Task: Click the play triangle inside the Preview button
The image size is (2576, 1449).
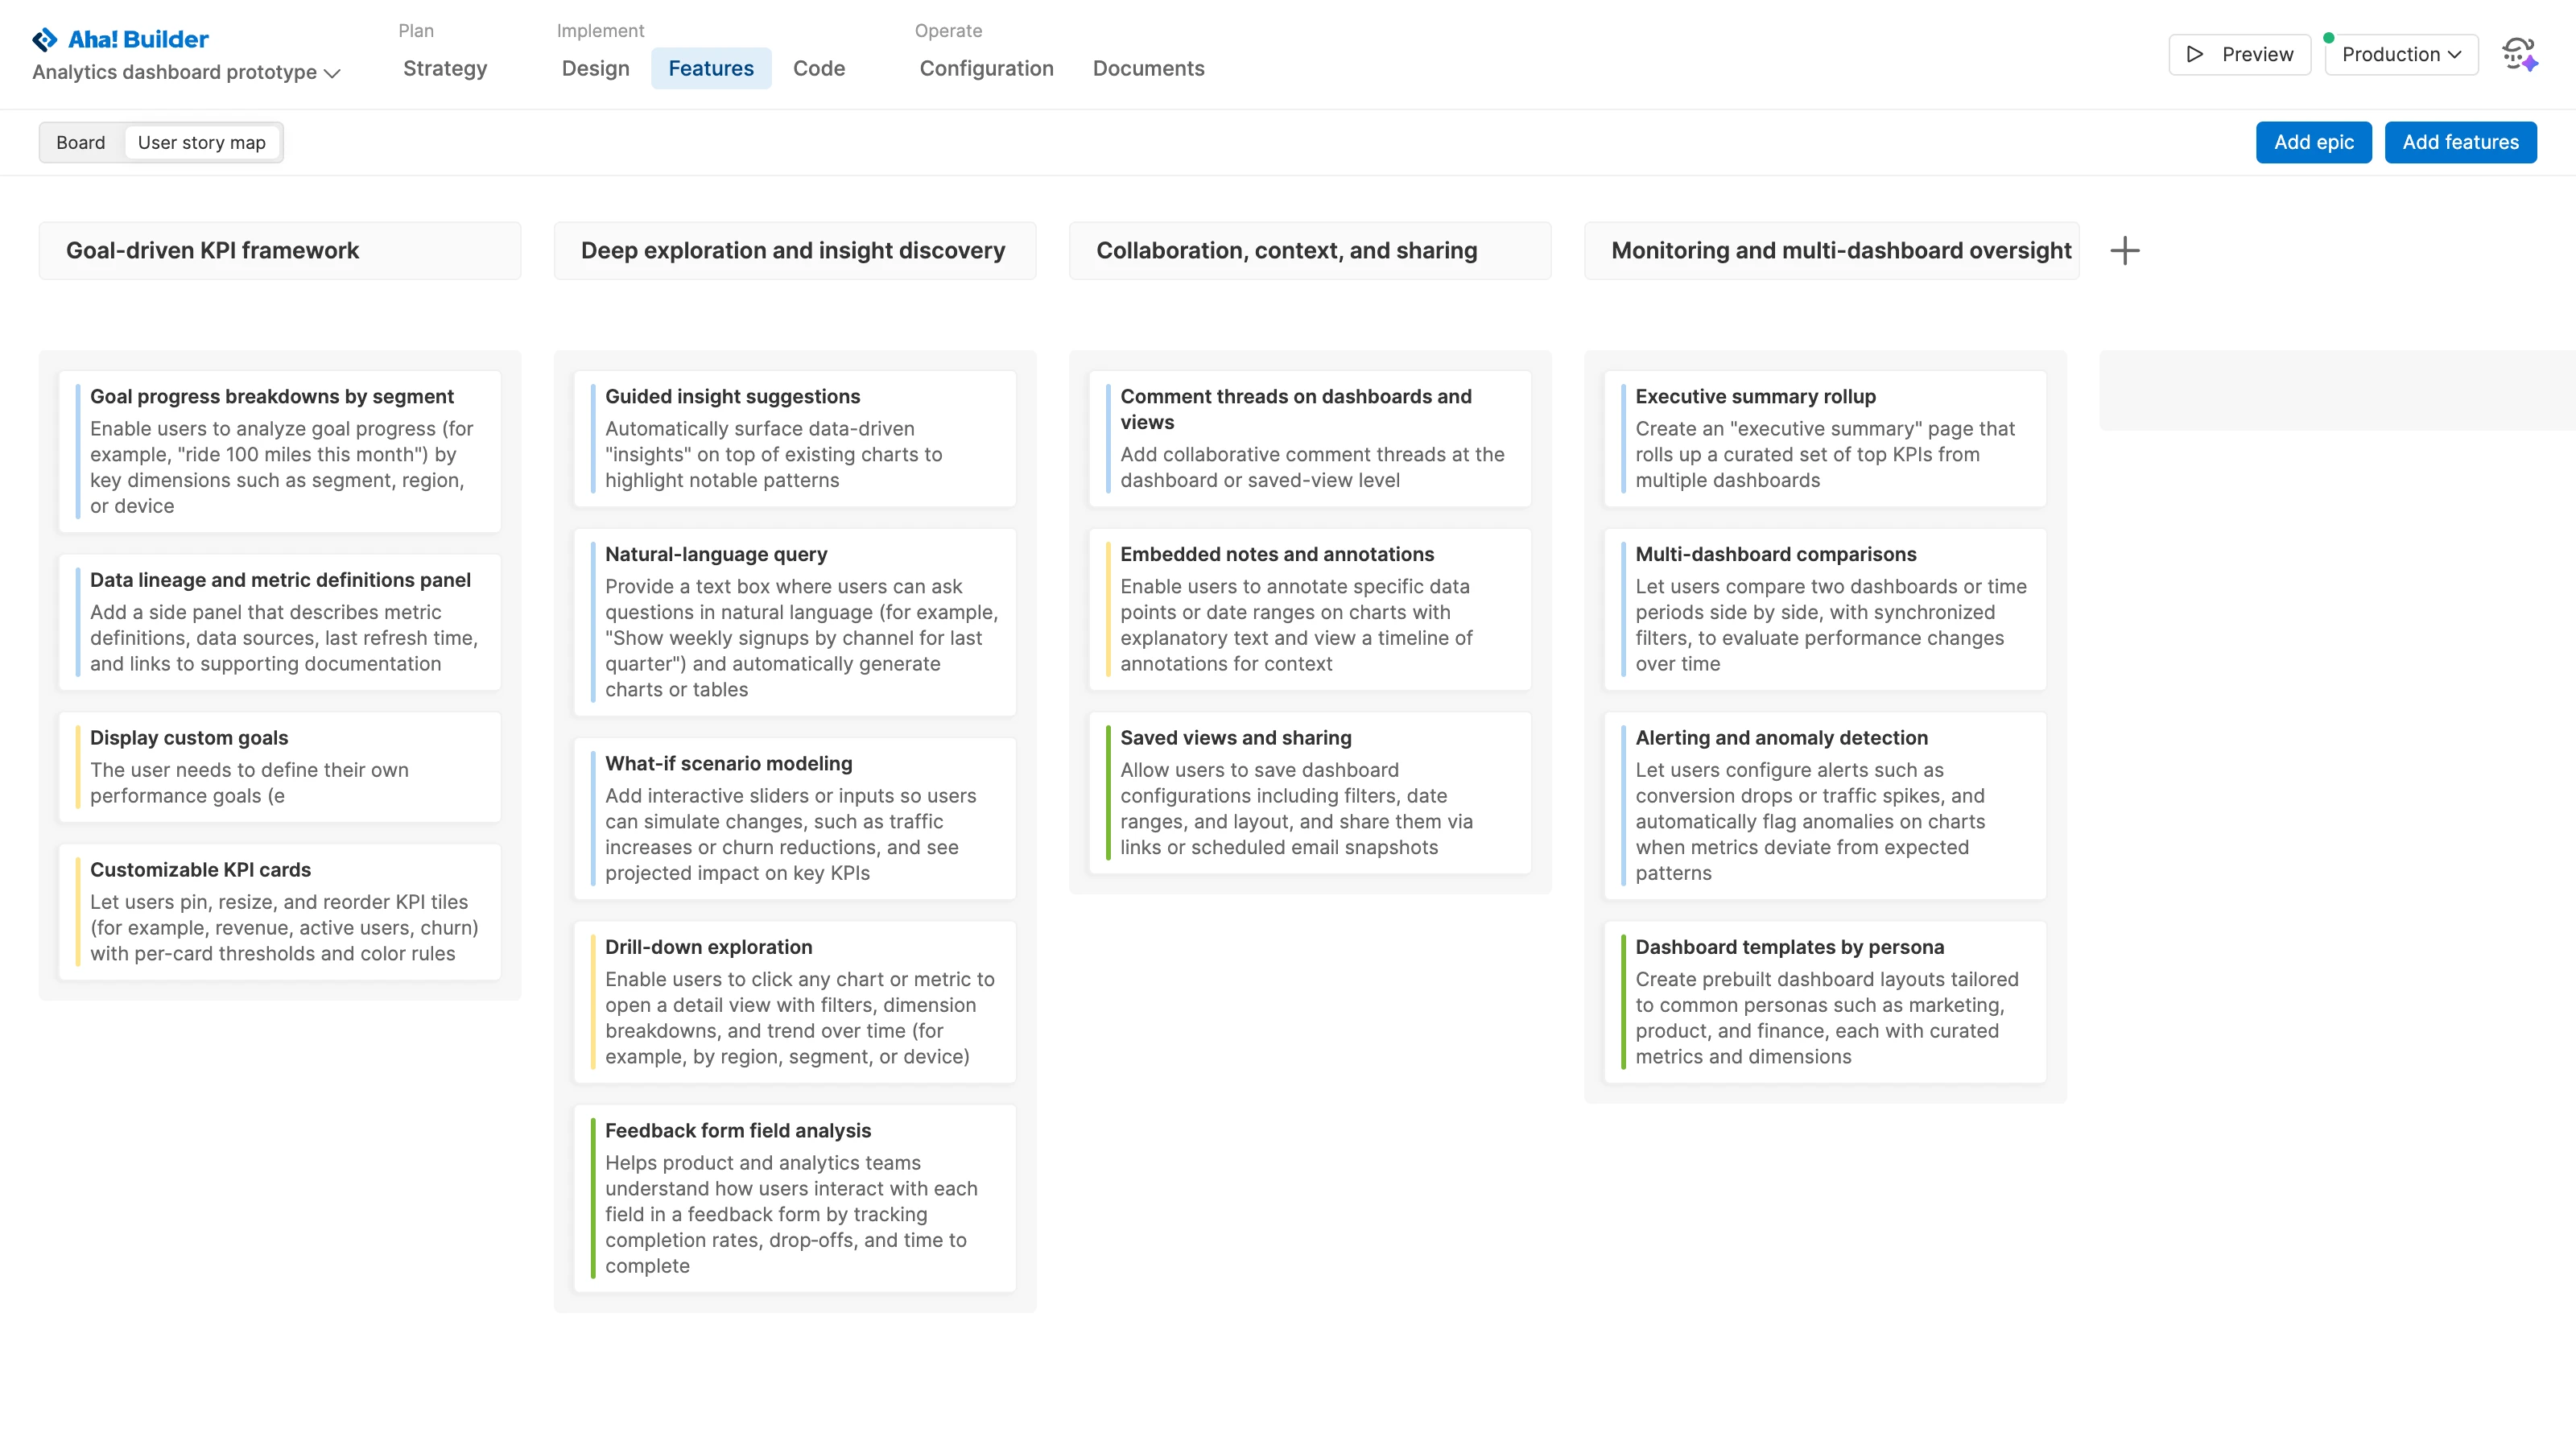Action: coord(2194,55)
